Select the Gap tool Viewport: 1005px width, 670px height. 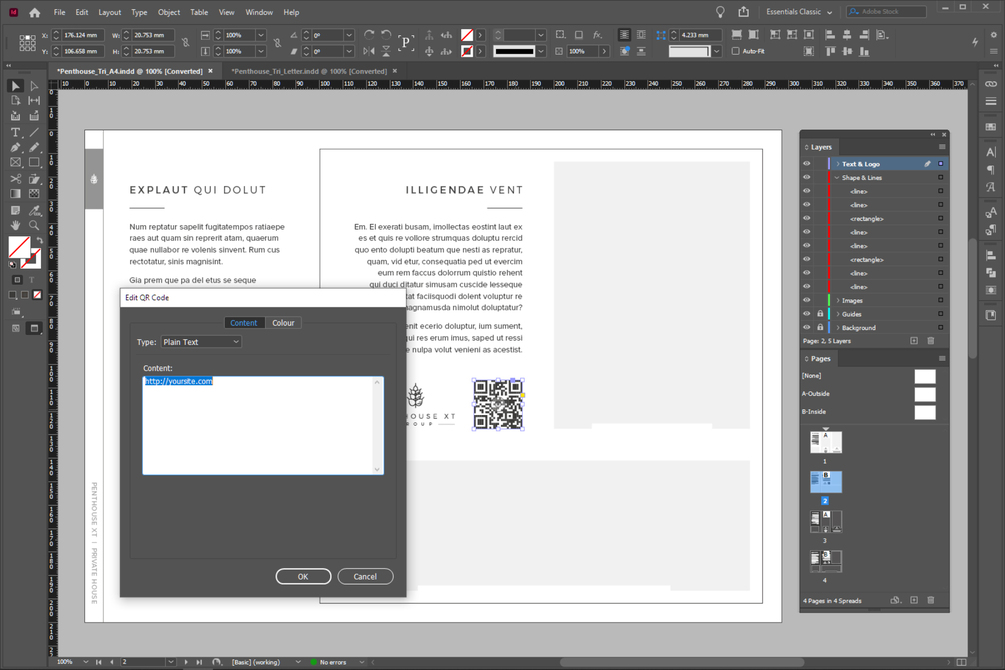coord(34,101)
